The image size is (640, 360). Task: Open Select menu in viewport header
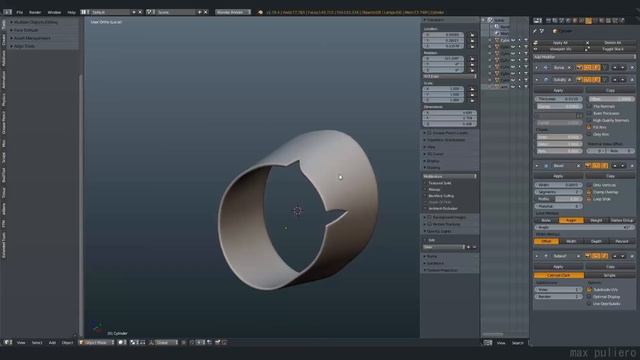pyautogui.click(x=37, y=342)
